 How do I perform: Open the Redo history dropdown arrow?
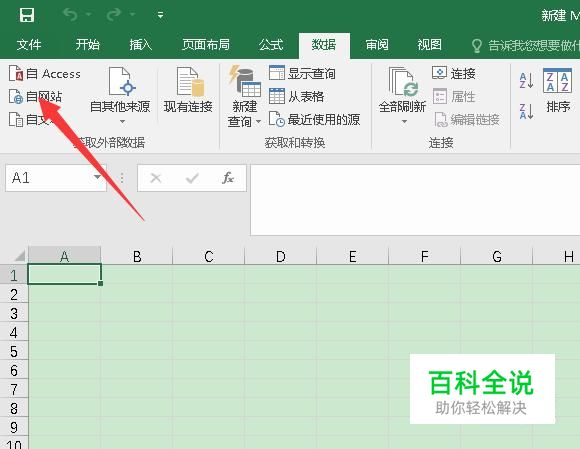pos(132,15)
